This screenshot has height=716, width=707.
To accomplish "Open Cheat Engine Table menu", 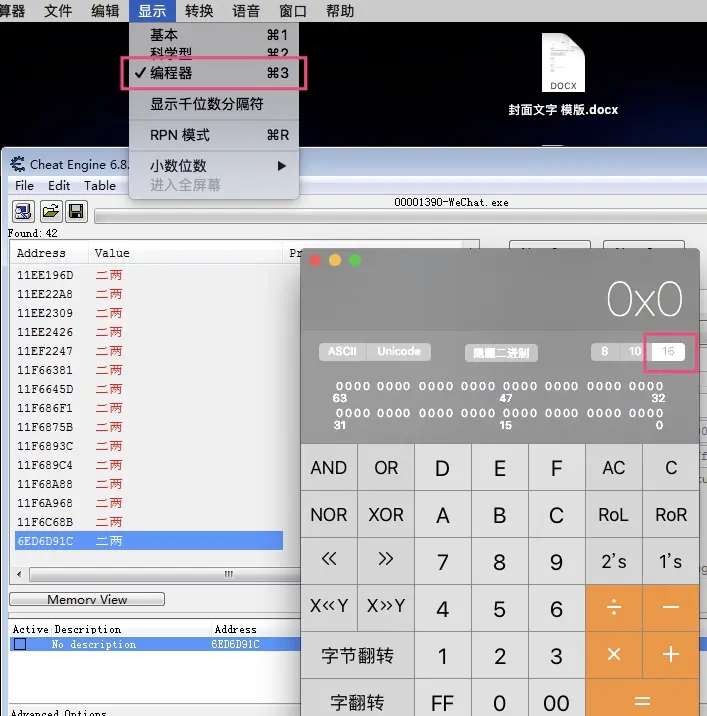I will point(100,186).
